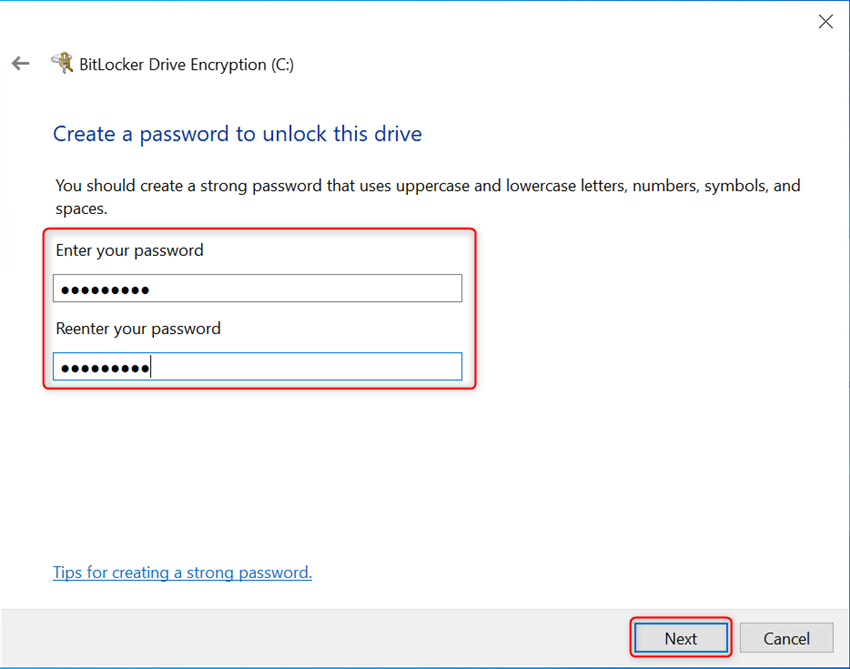
Task: Click the 'Enter your password' label
Action: coord(129,250)
